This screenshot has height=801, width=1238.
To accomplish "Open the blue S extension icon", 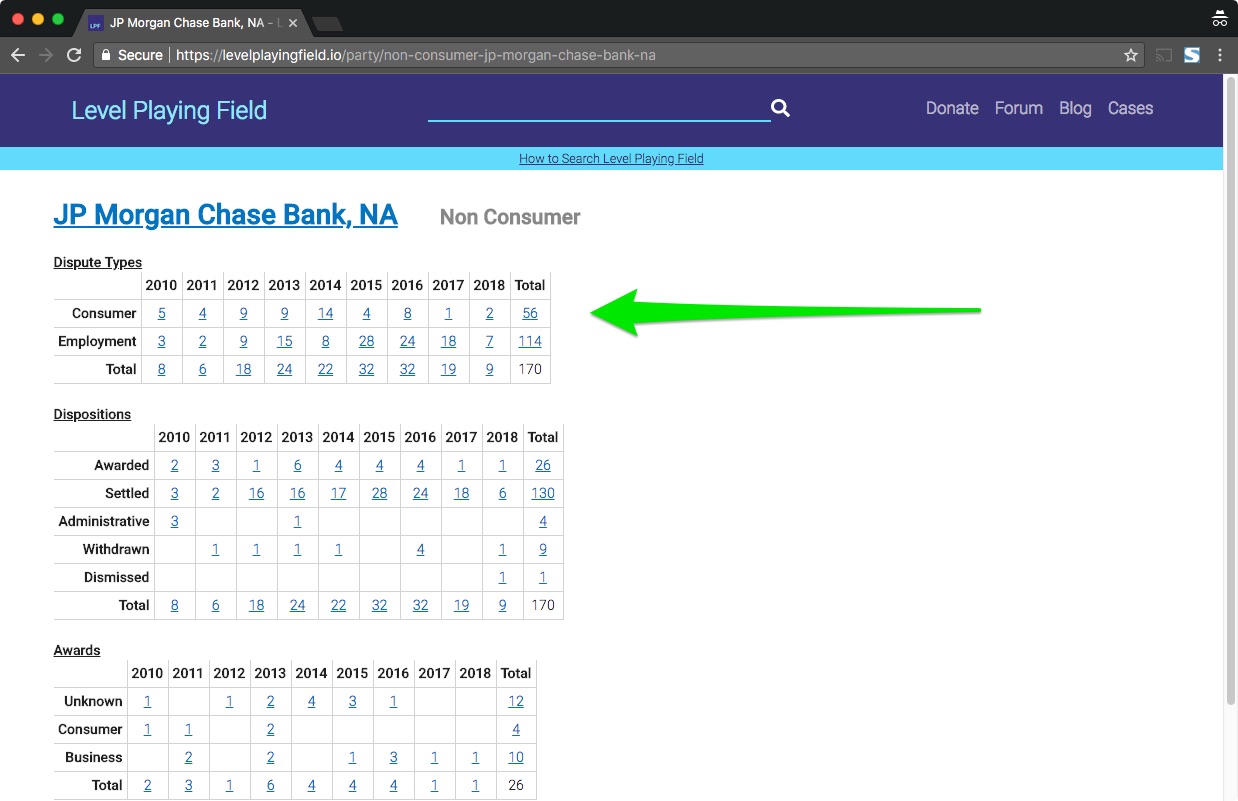I will click(x=1192, y=55).
